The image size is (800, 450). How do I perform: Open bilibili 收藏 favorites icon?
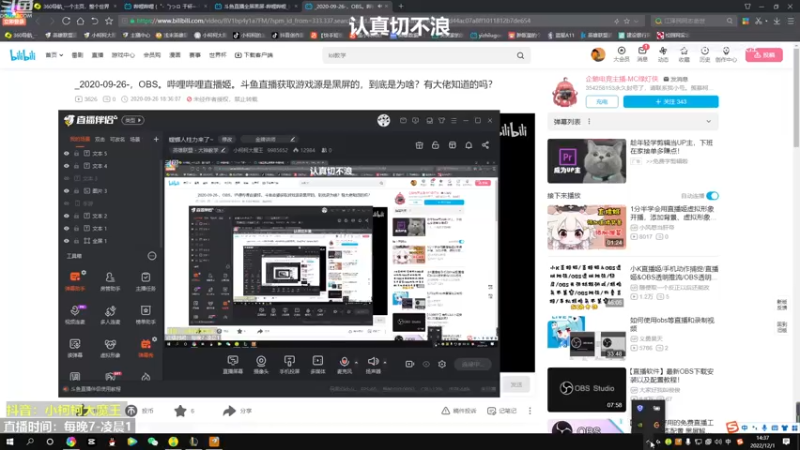(684, 54)
